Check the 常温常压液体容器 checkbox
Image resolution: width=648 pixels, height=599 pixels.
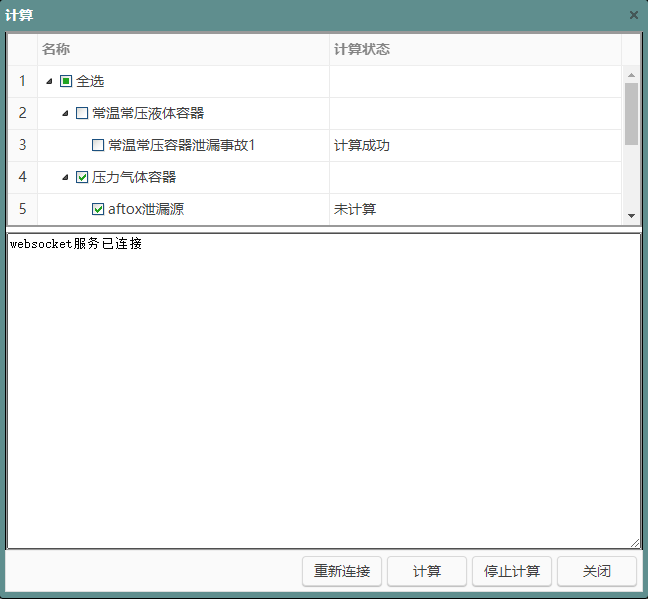click(82, 114)
